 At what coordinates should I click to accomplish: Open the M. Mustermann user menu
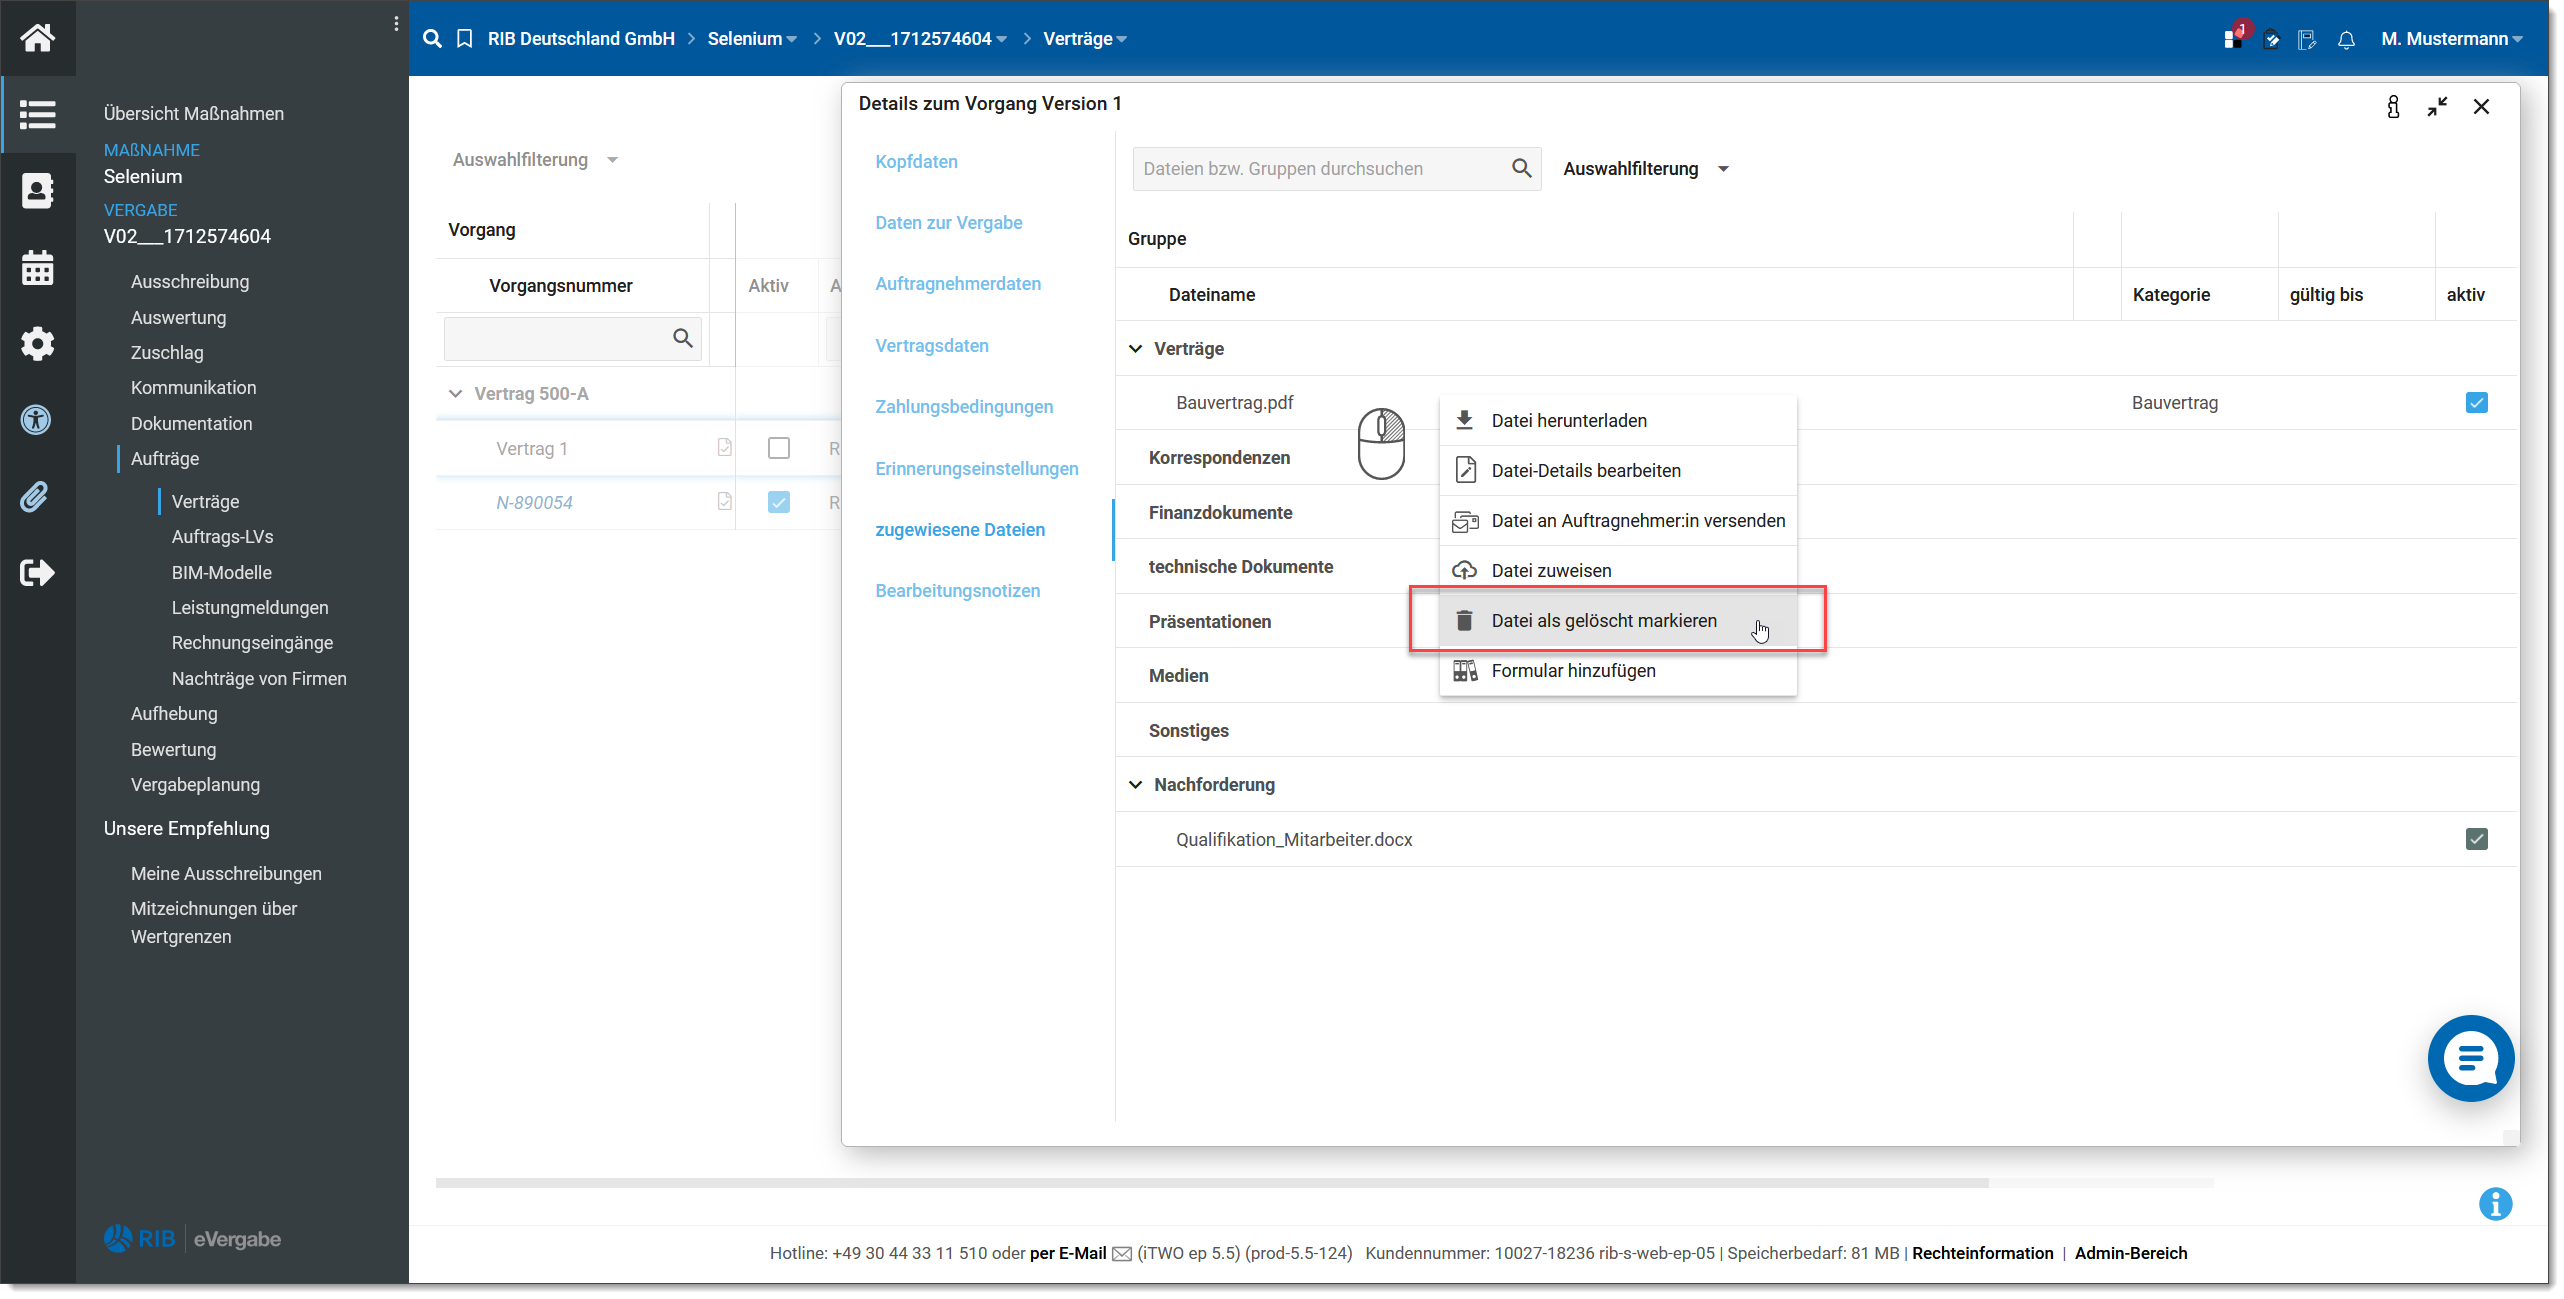(2451, 38)
